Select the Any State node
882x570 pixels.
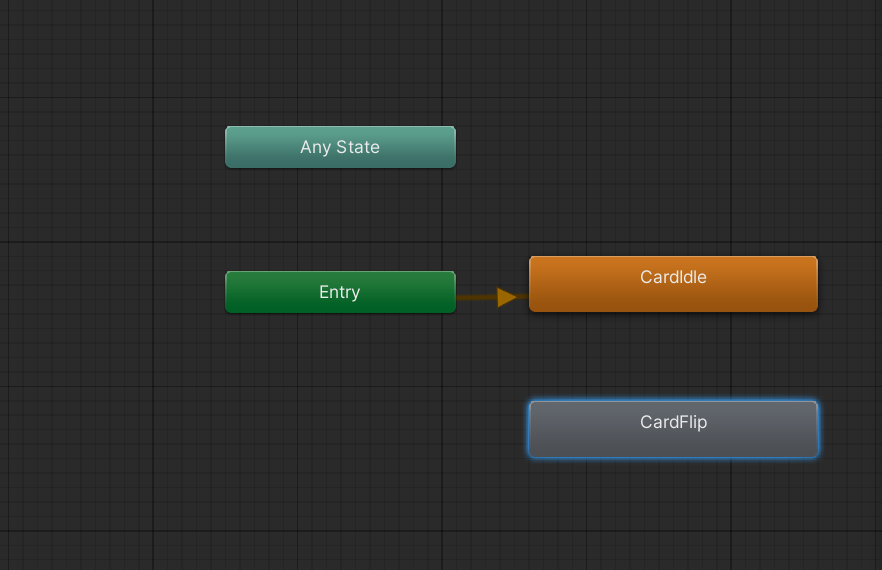[x=340, y=147]
